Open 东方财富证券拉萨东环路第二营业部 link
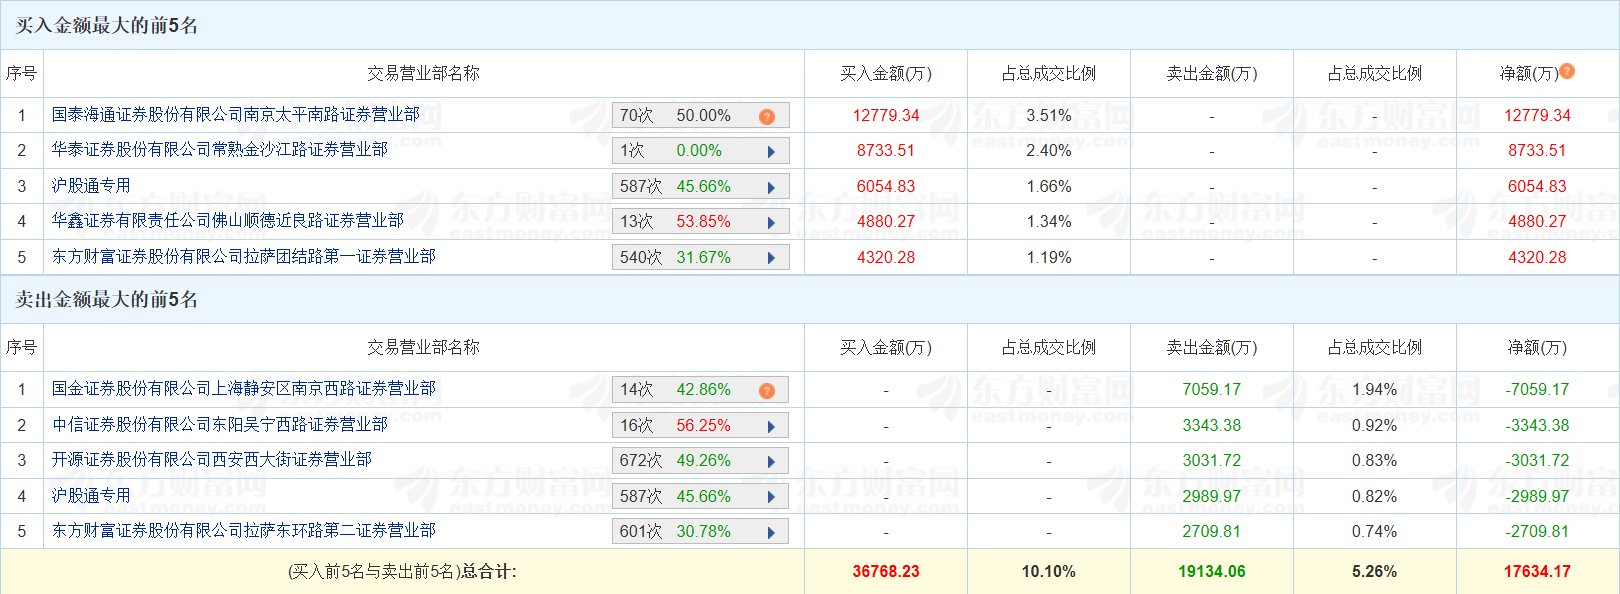Viewport: 1620px width, 594px height. coord(244,531)
